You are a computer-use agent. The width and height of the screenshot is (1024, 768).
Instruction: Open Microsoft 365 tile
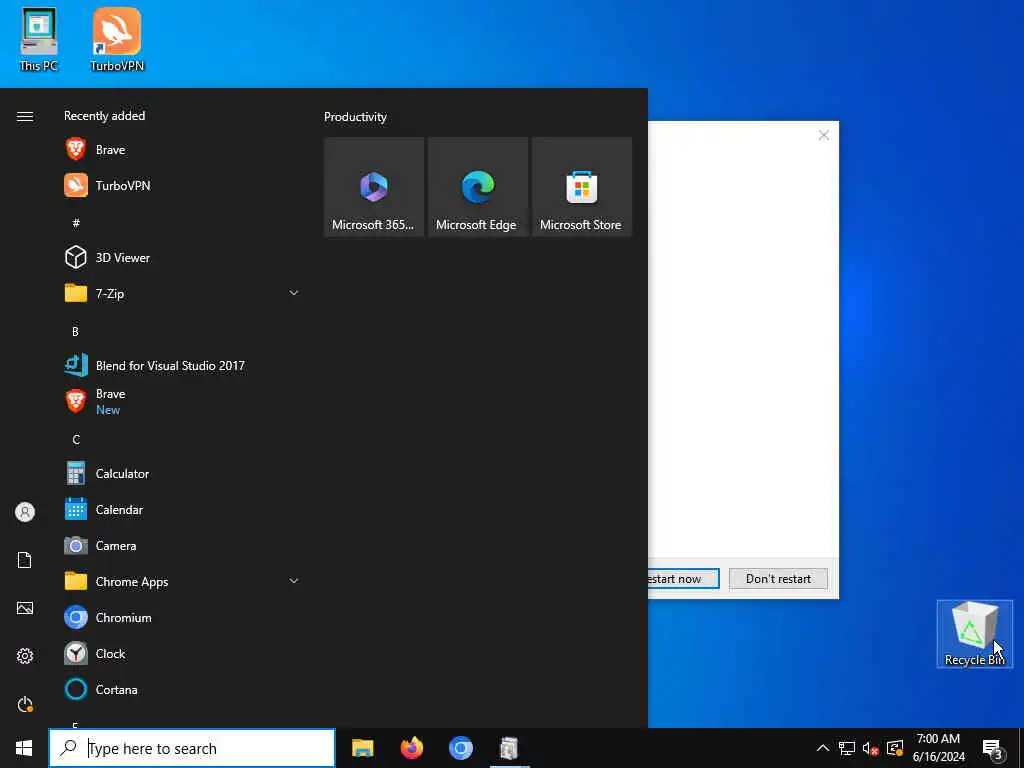point(374,187)
